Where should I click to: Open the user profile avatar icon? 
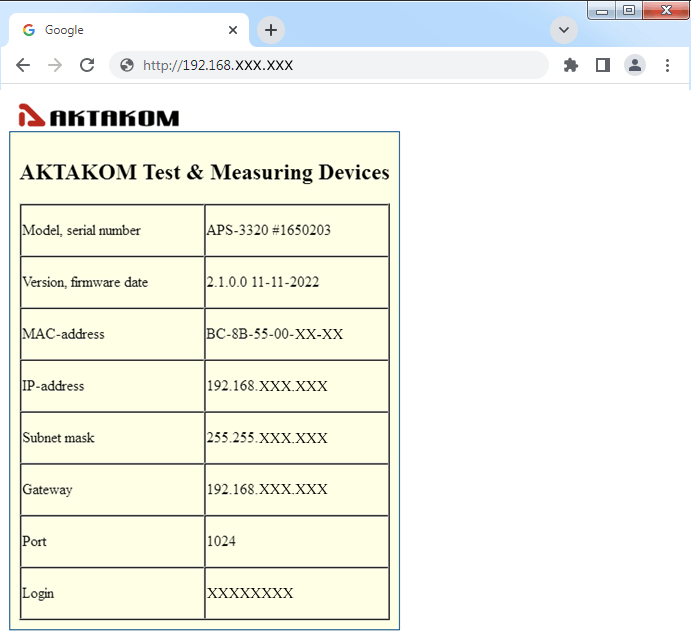pos(635,65)
